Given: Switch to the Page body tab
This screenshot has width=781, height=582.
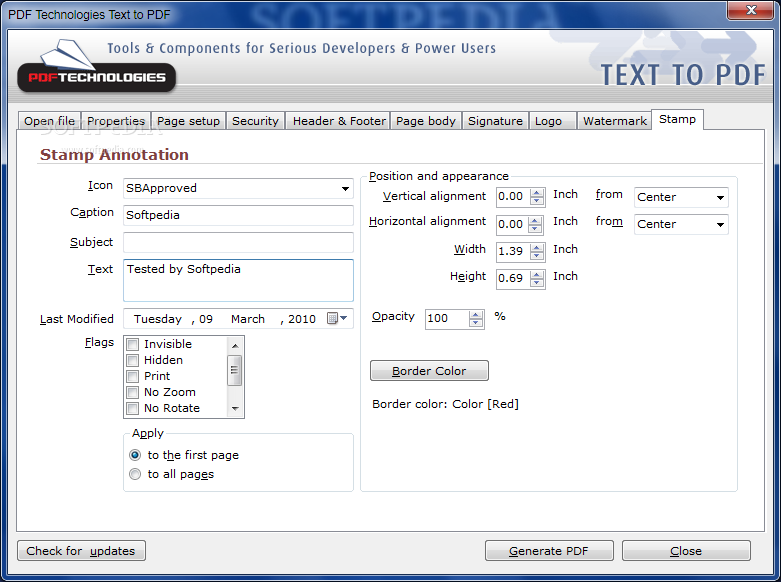Looking at the screenshot, I should tap(426, 121).
